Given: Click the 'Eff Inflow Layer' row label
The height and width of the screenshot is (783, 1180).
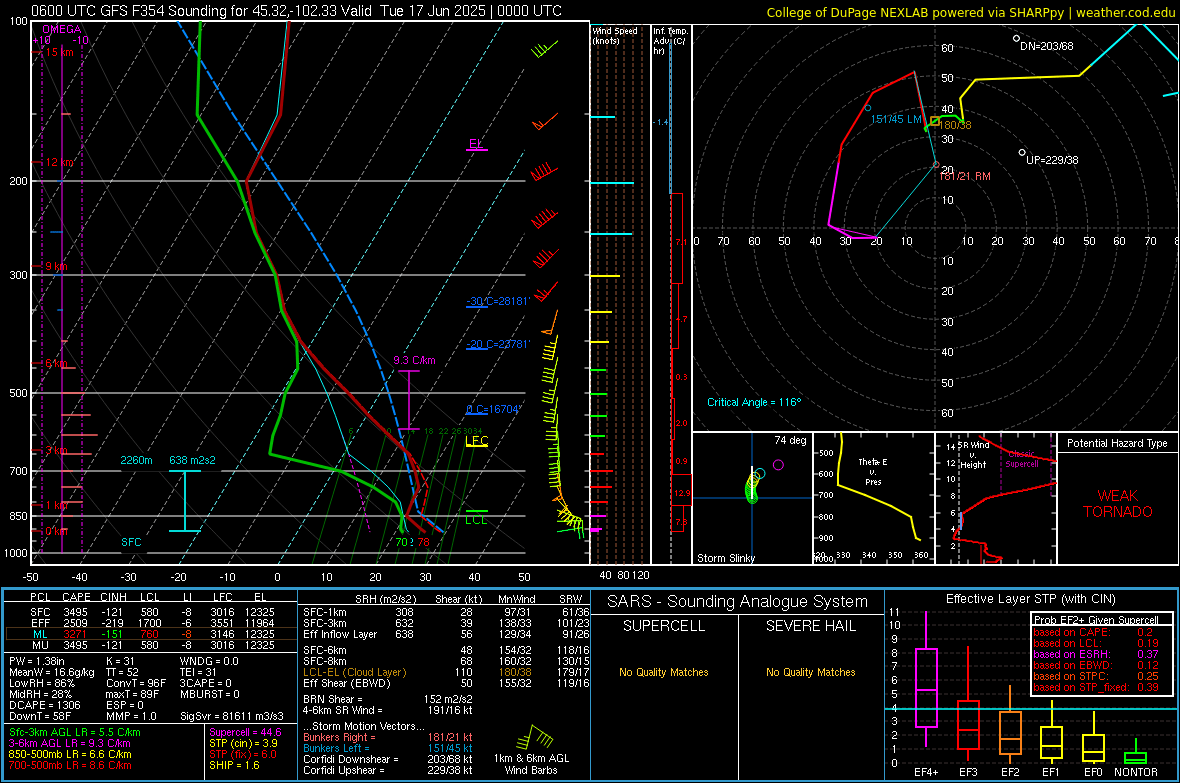Looking at the screenshot, I should click(339, 634).
